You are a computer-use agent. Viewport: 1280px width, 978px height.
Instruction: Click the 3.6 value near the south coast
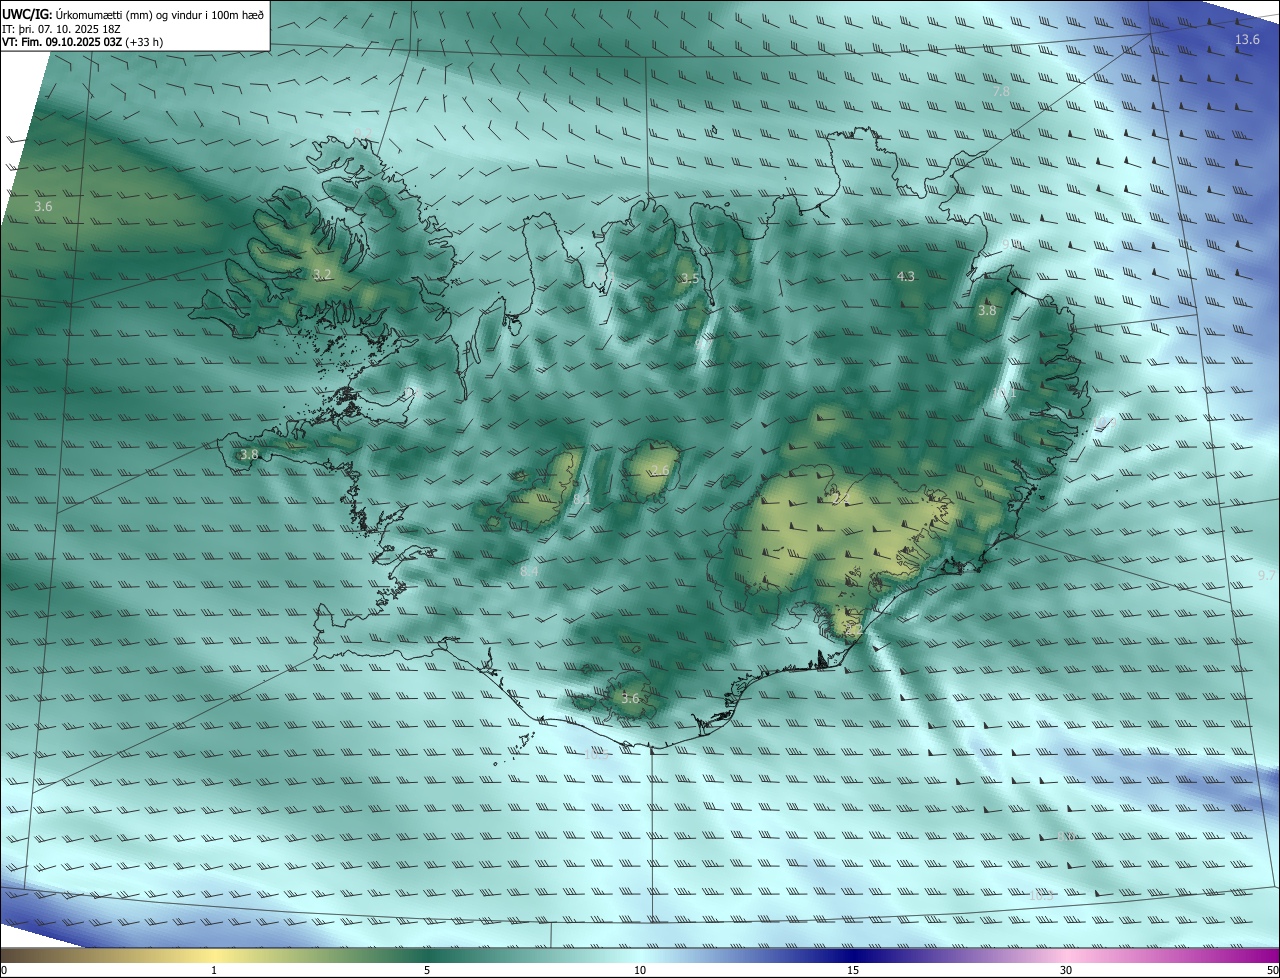pyautogui.click(x=630, y=699)
